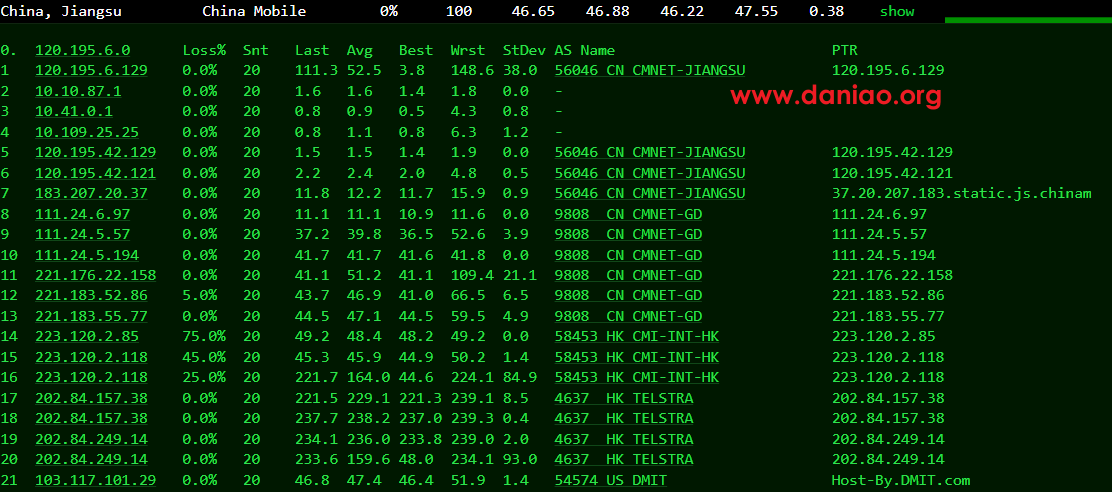The image size is (1112, 492).
Task: Select the 164.0 average latency value
Action: click(368, 378)
